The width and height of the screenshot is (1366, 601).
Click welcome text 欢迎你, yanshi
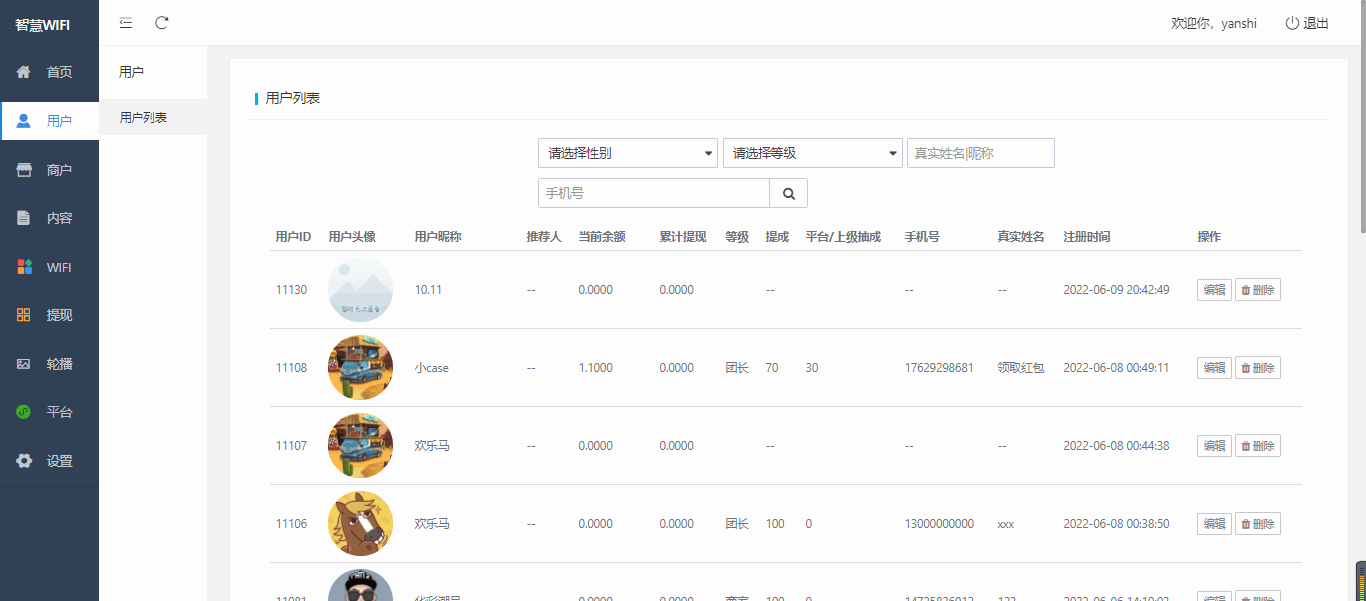tap(1214, 23)
